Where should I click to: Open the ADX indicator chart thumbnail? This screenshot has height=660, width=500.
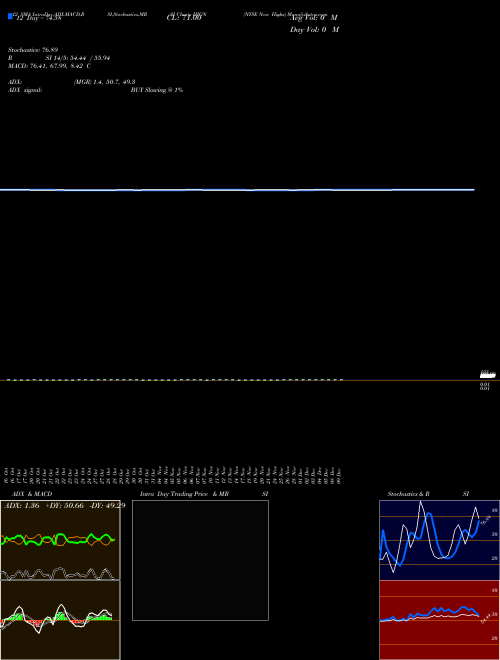click(60, 540)
